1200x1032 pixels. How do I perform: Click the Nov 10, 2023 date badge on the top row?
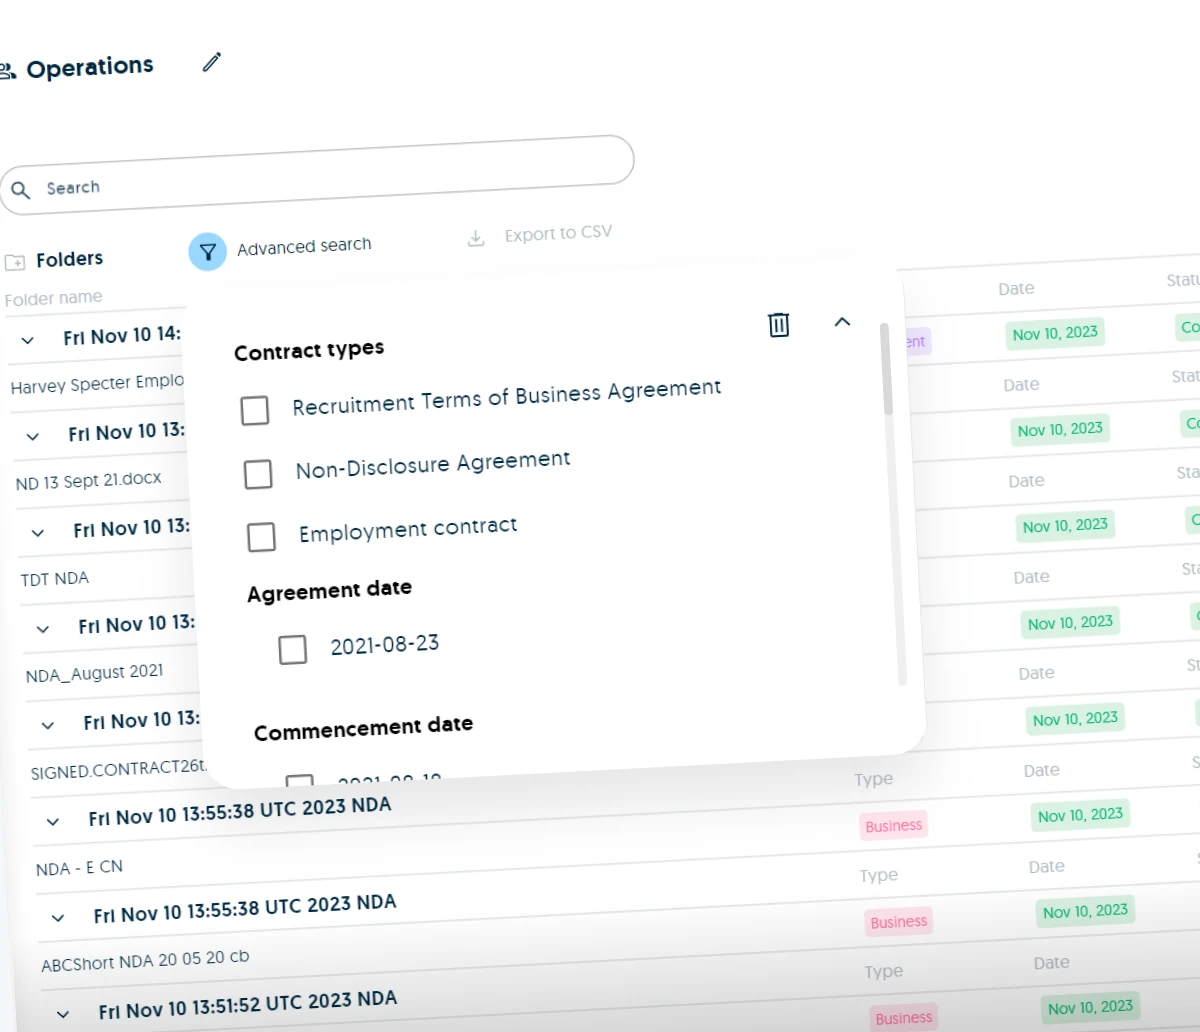(1054, 333)
